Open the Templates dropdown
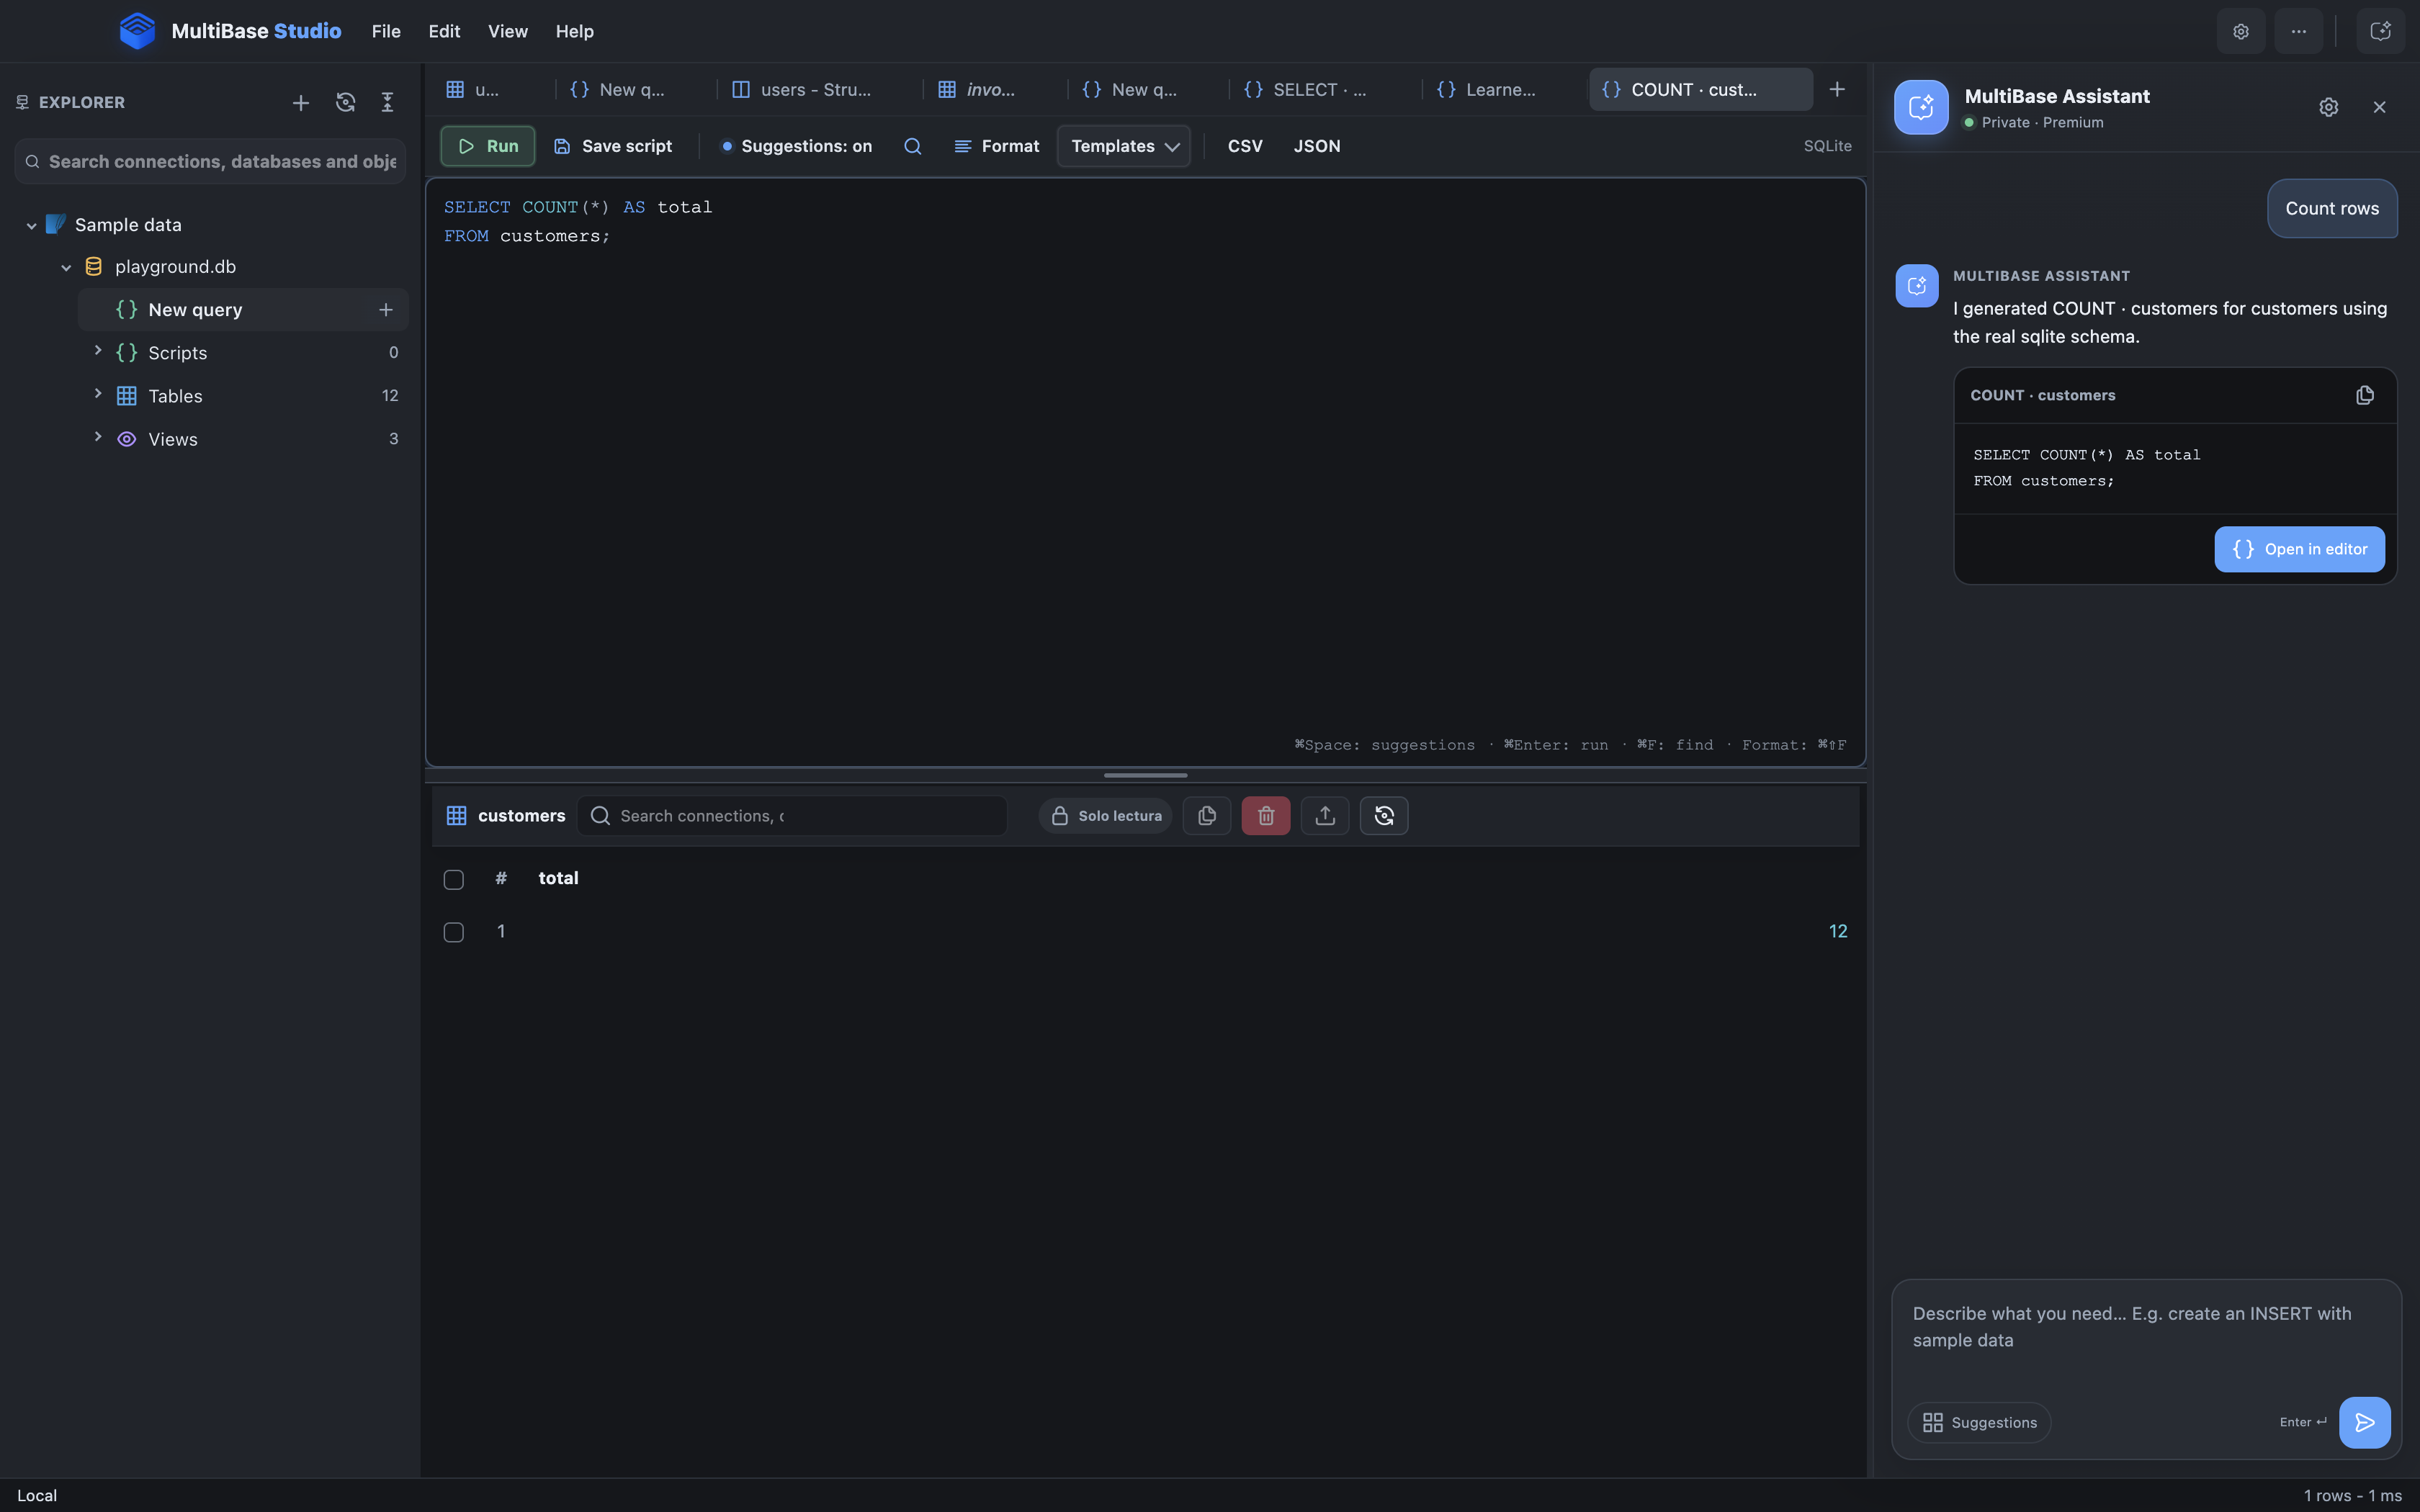Image resolution: width=2420 pixels, height=1512 pixels. [1124, 146]
